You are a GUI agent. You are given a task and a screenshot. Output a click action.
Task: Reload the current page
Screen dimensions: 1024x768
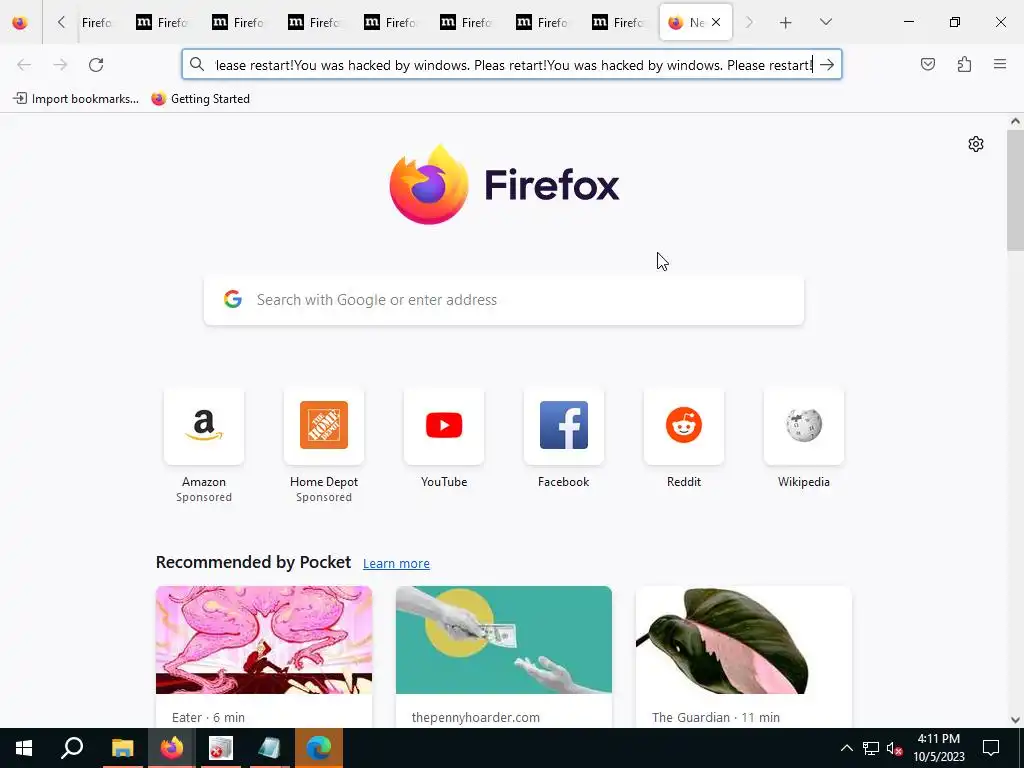click(96, 65)
